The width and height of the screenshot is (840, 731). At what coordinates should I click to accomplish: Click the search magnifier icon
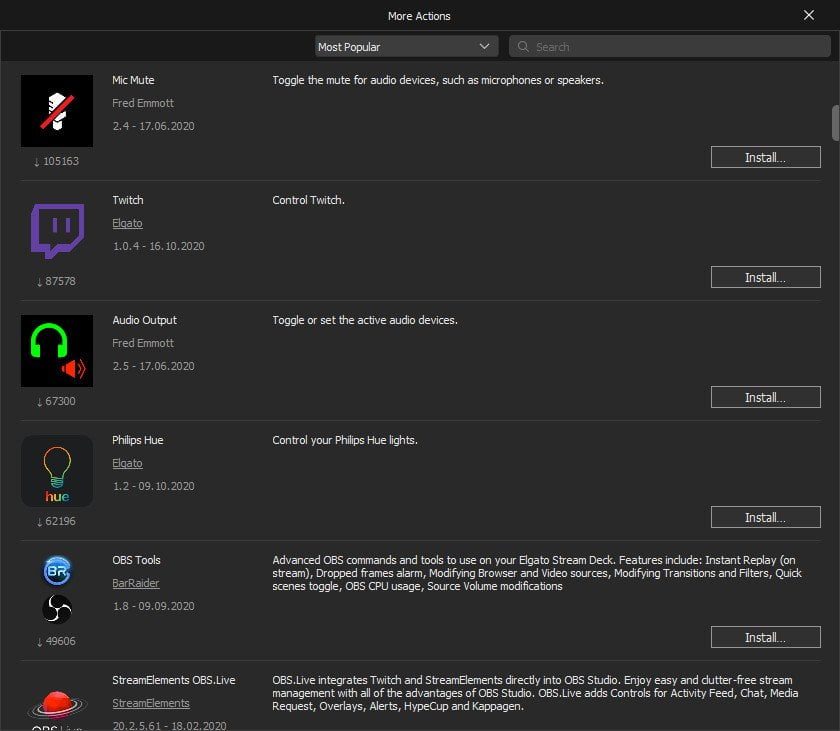(x=523, y=47)
